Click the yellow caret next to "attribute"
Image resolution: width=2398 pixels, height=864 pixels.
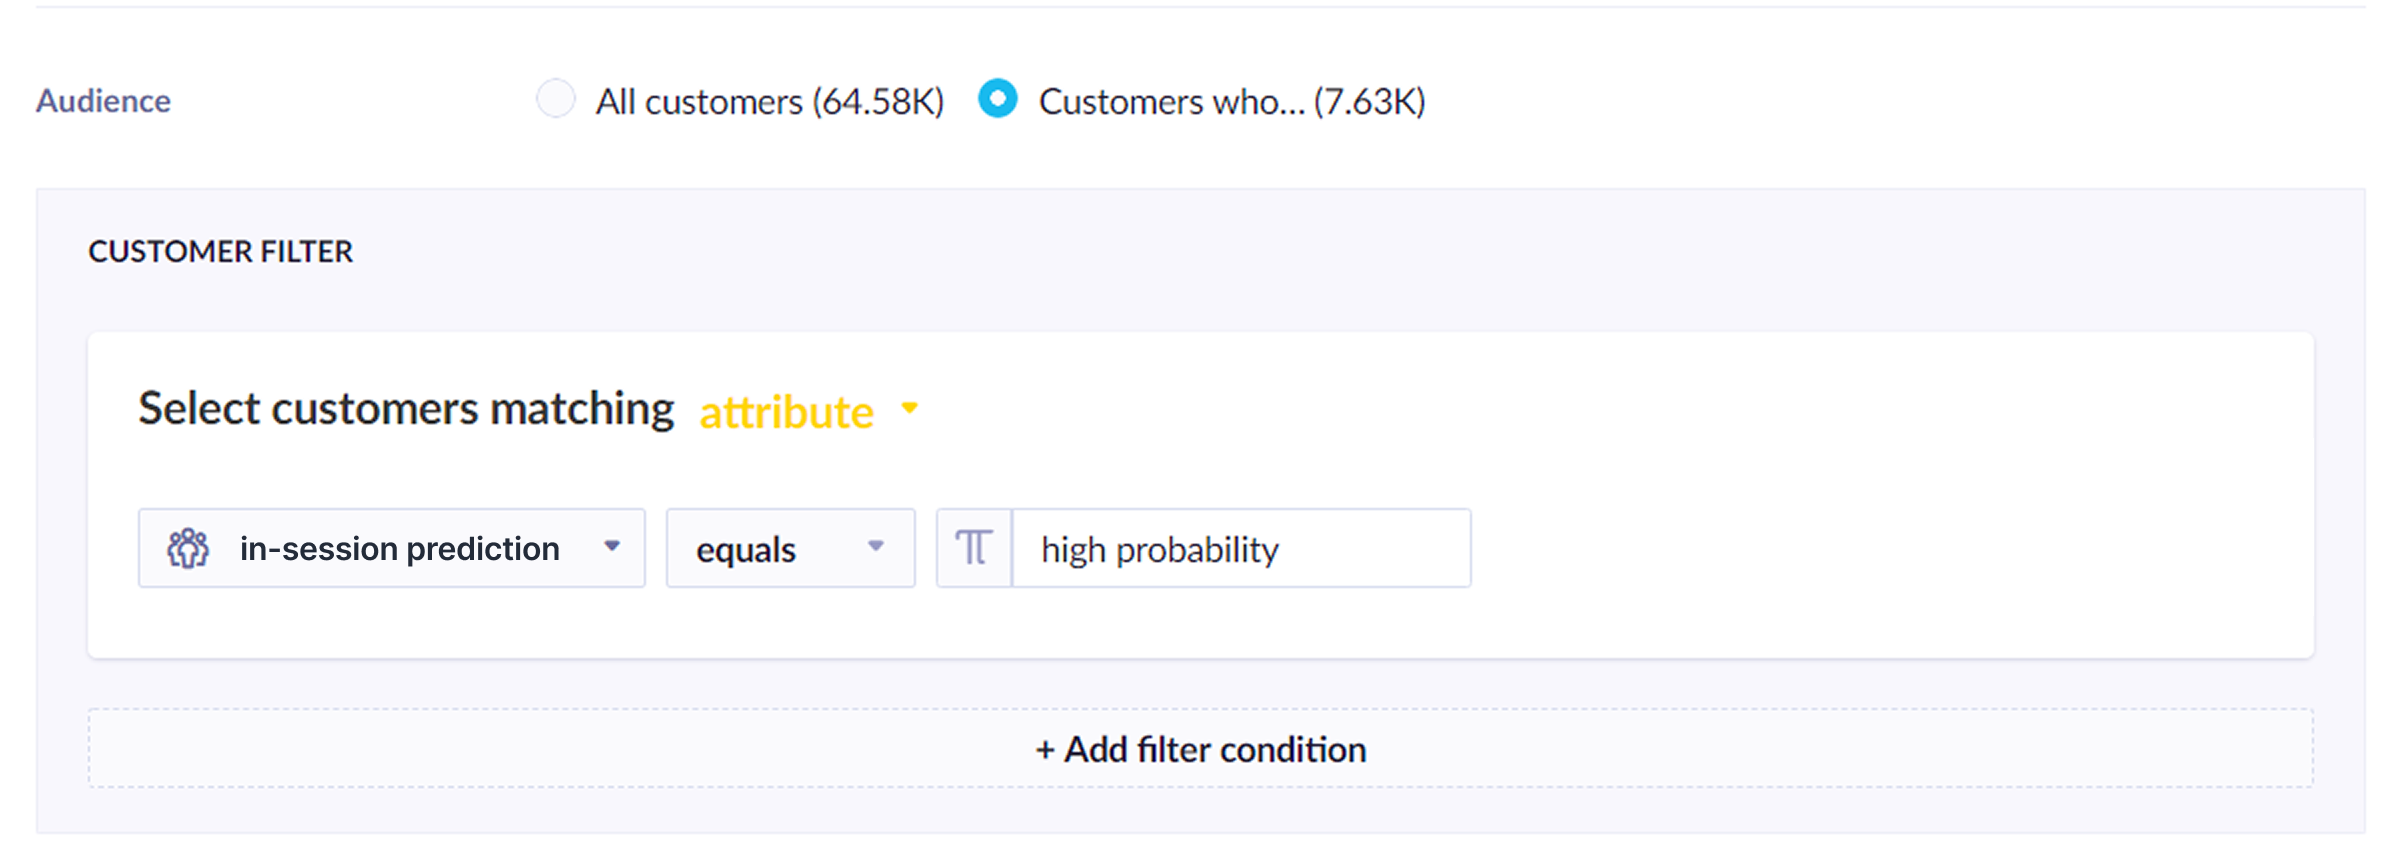point(910,408)
